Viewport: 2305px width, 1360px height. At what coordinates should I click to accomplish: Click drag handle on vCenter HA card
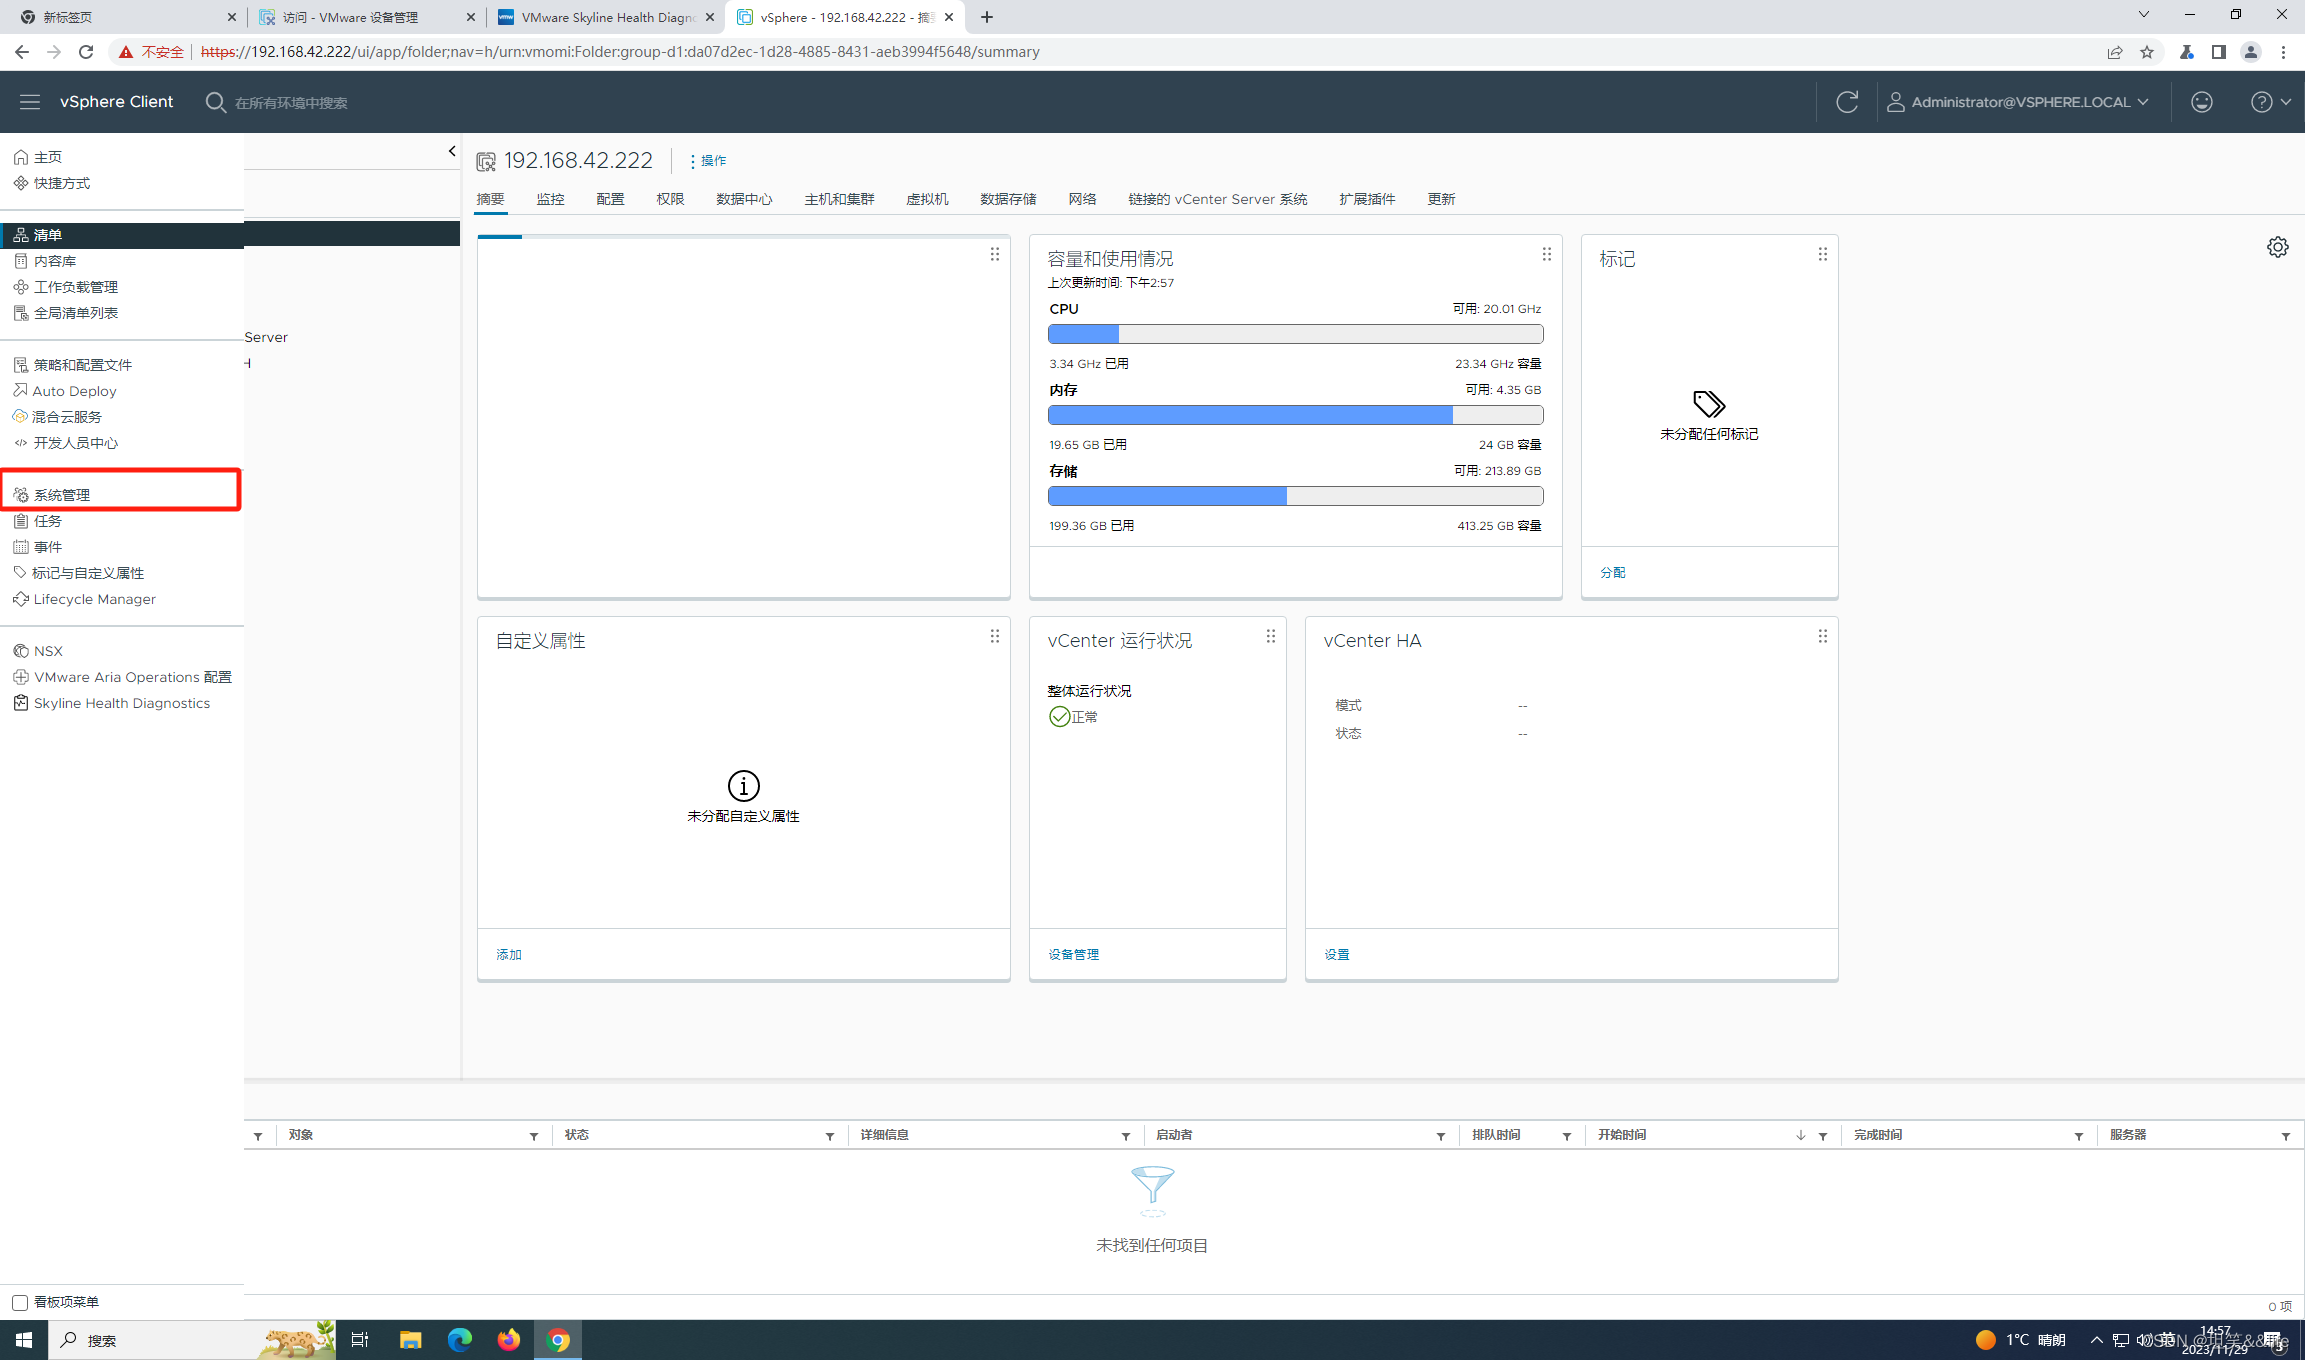pyautogui.click(x=1823, y=636)
